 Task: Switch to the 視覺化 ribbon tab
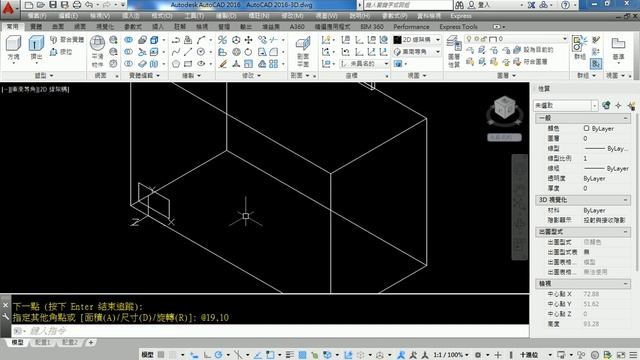click(x=105, y=27)
